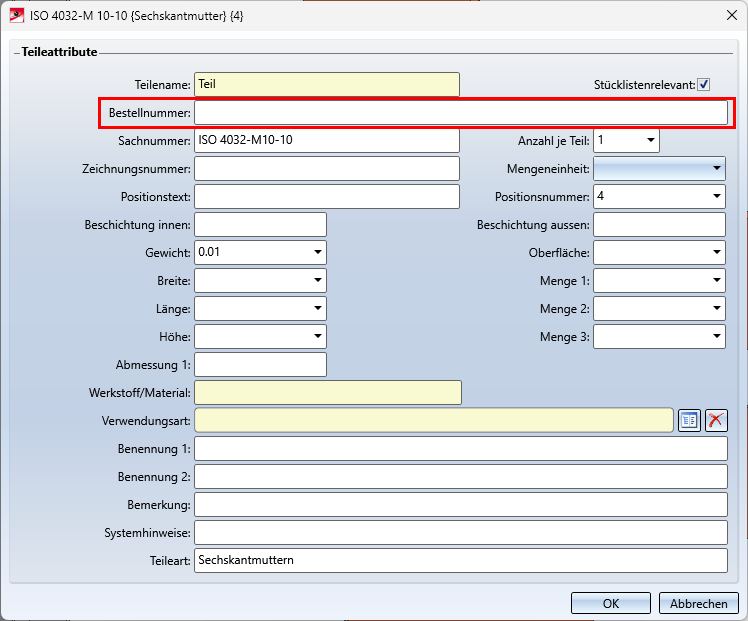Image resolution: width=748 pixels, height=621 pixels.
Task: Expand the Menge 1 dropdown
Action: point(717,281)
